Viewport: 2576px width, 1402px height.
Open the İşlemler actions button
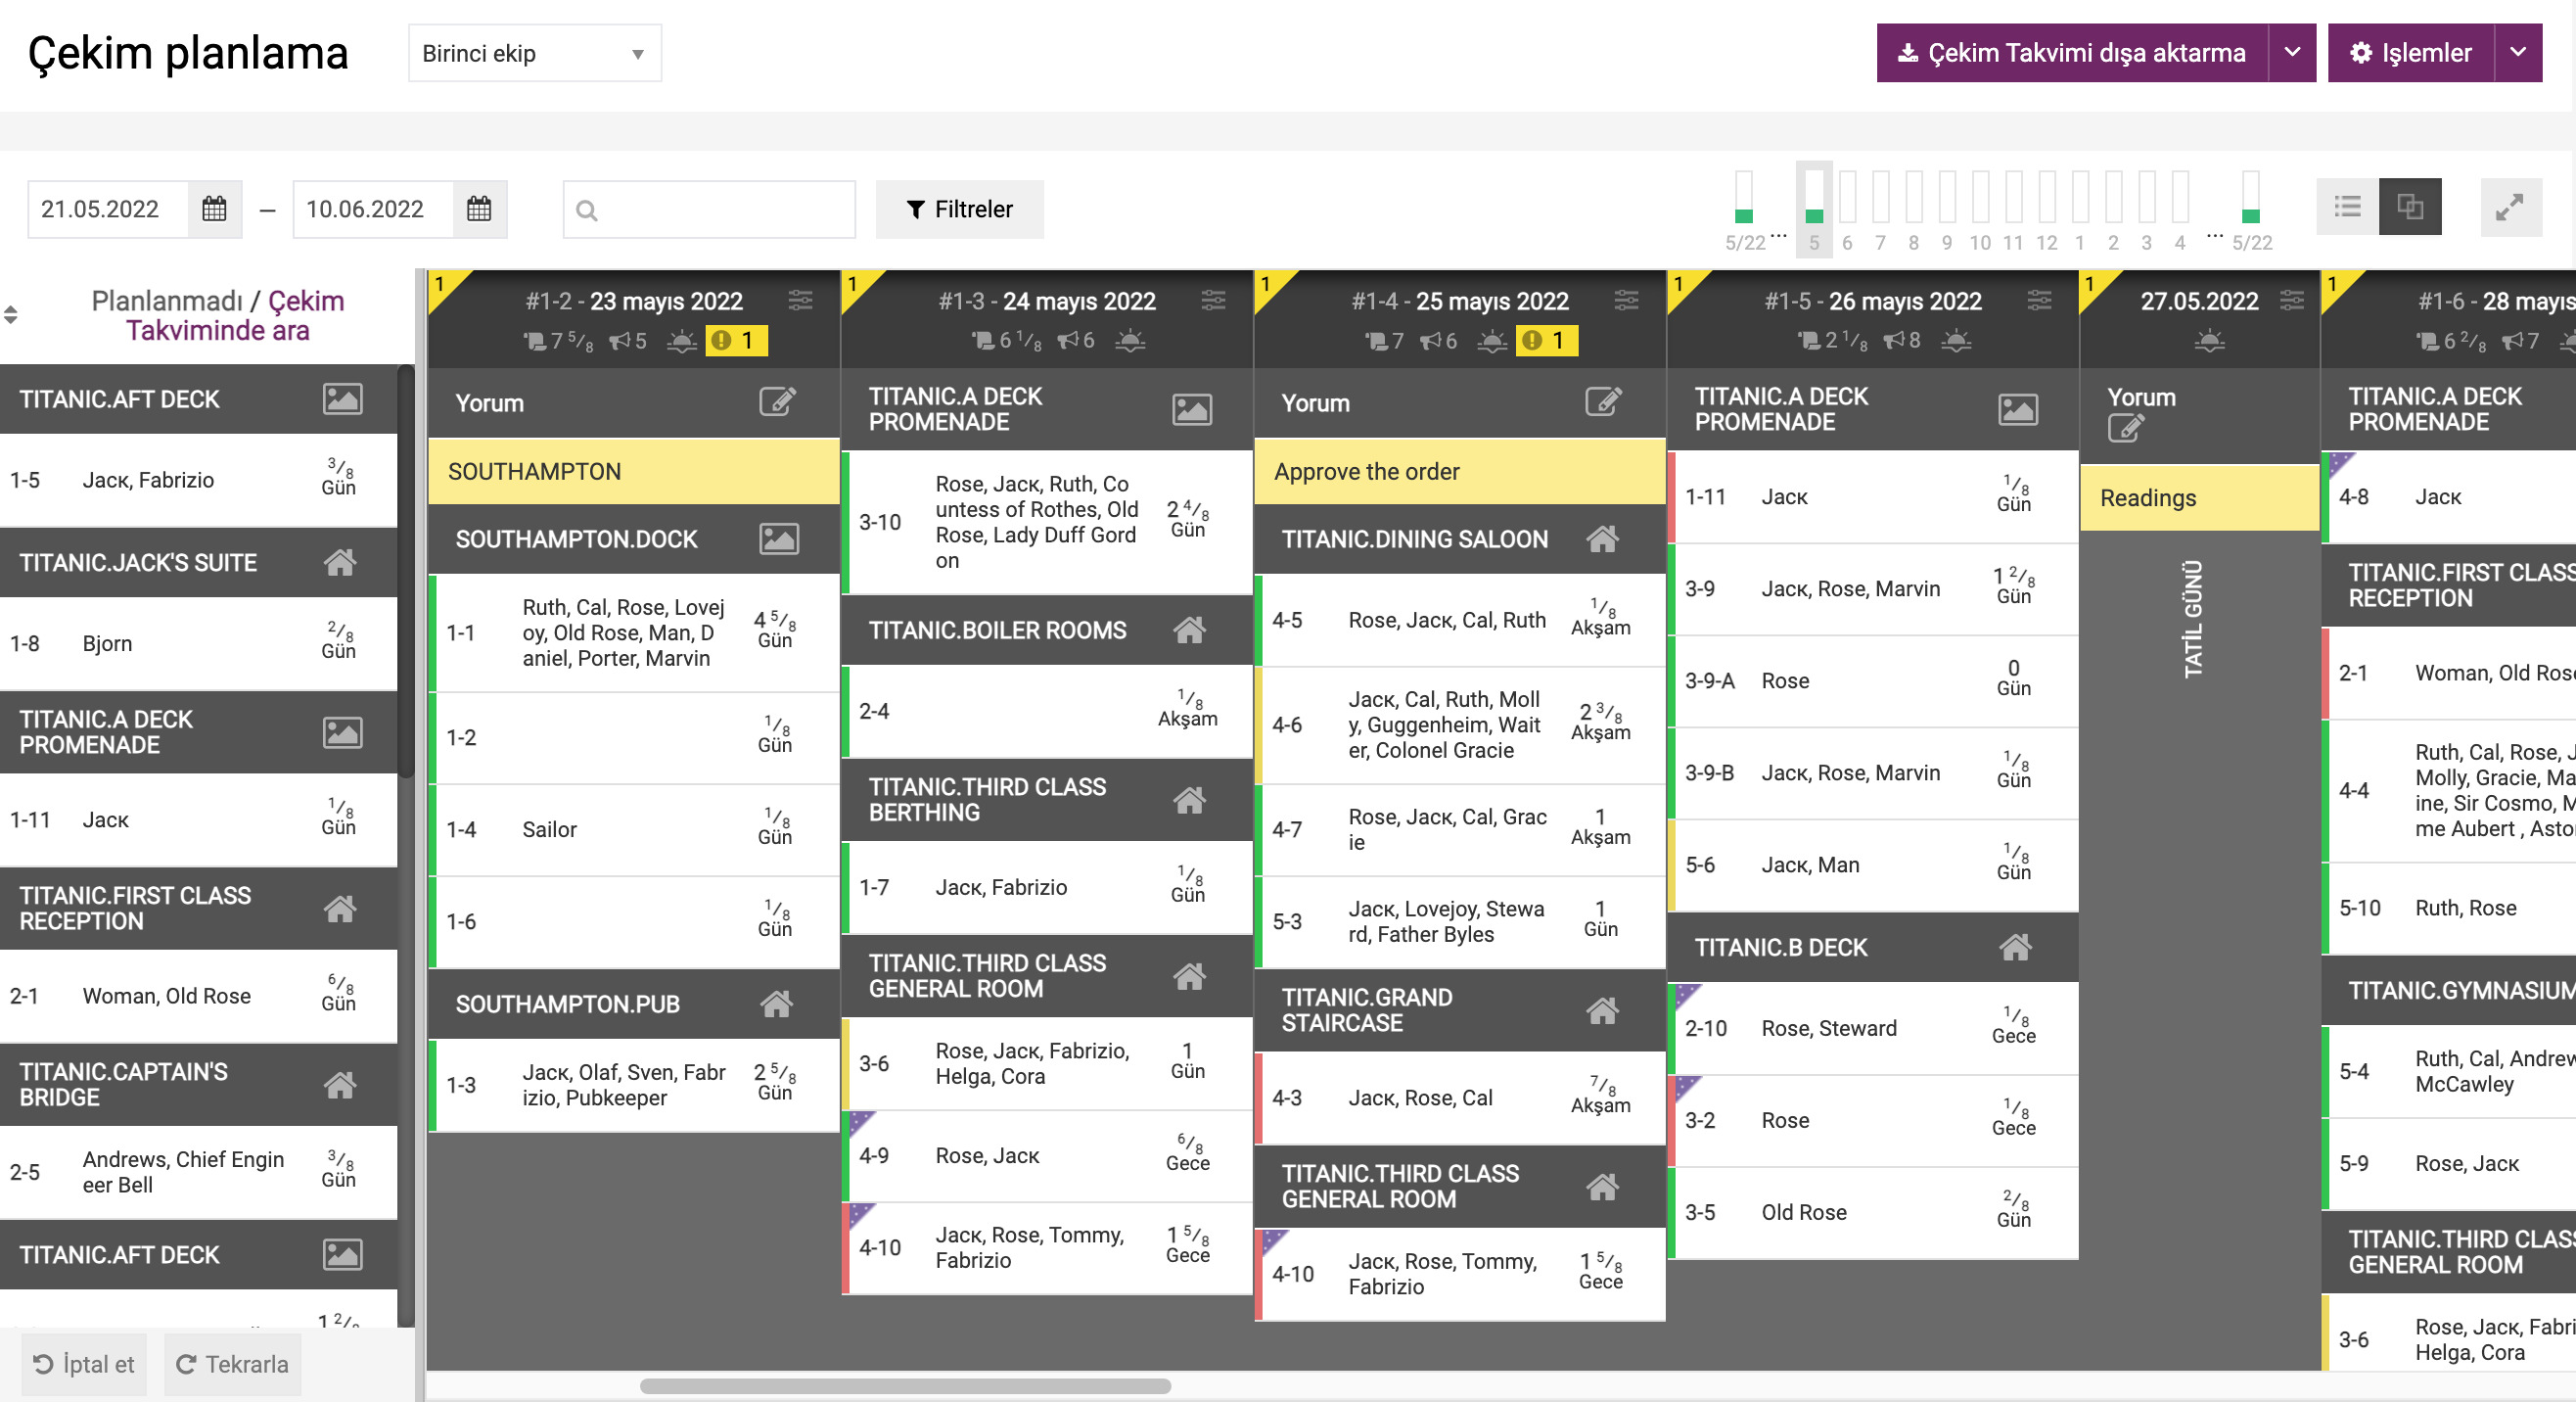(x=2411, y=53)
